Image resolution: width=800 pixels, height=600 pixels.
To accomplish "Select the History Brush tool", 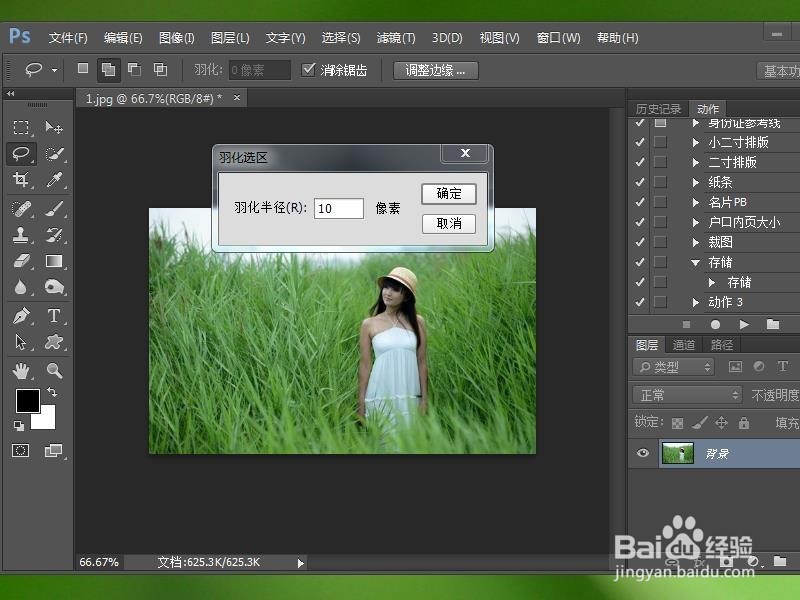I will point(54,235).
